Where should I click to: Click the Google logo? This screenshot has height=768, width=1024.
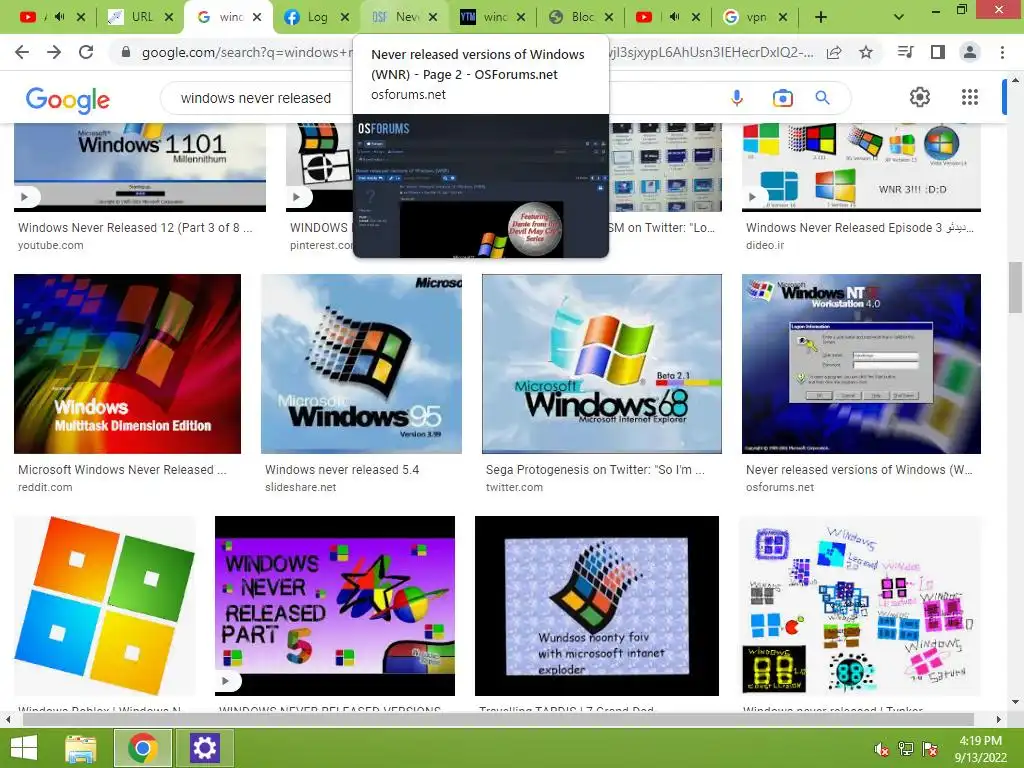[x=67, y=99]
